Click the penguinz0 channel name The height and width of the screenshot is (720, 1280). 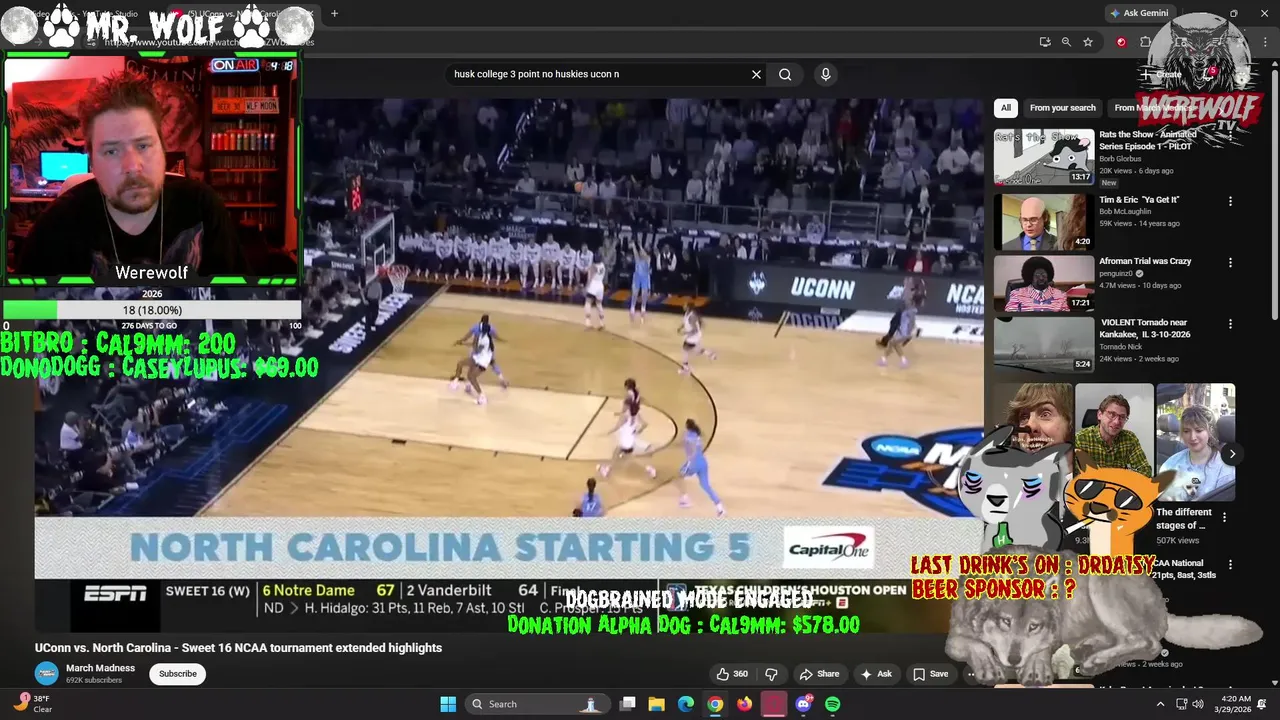pyautogui.click(x=1116, y=273)
